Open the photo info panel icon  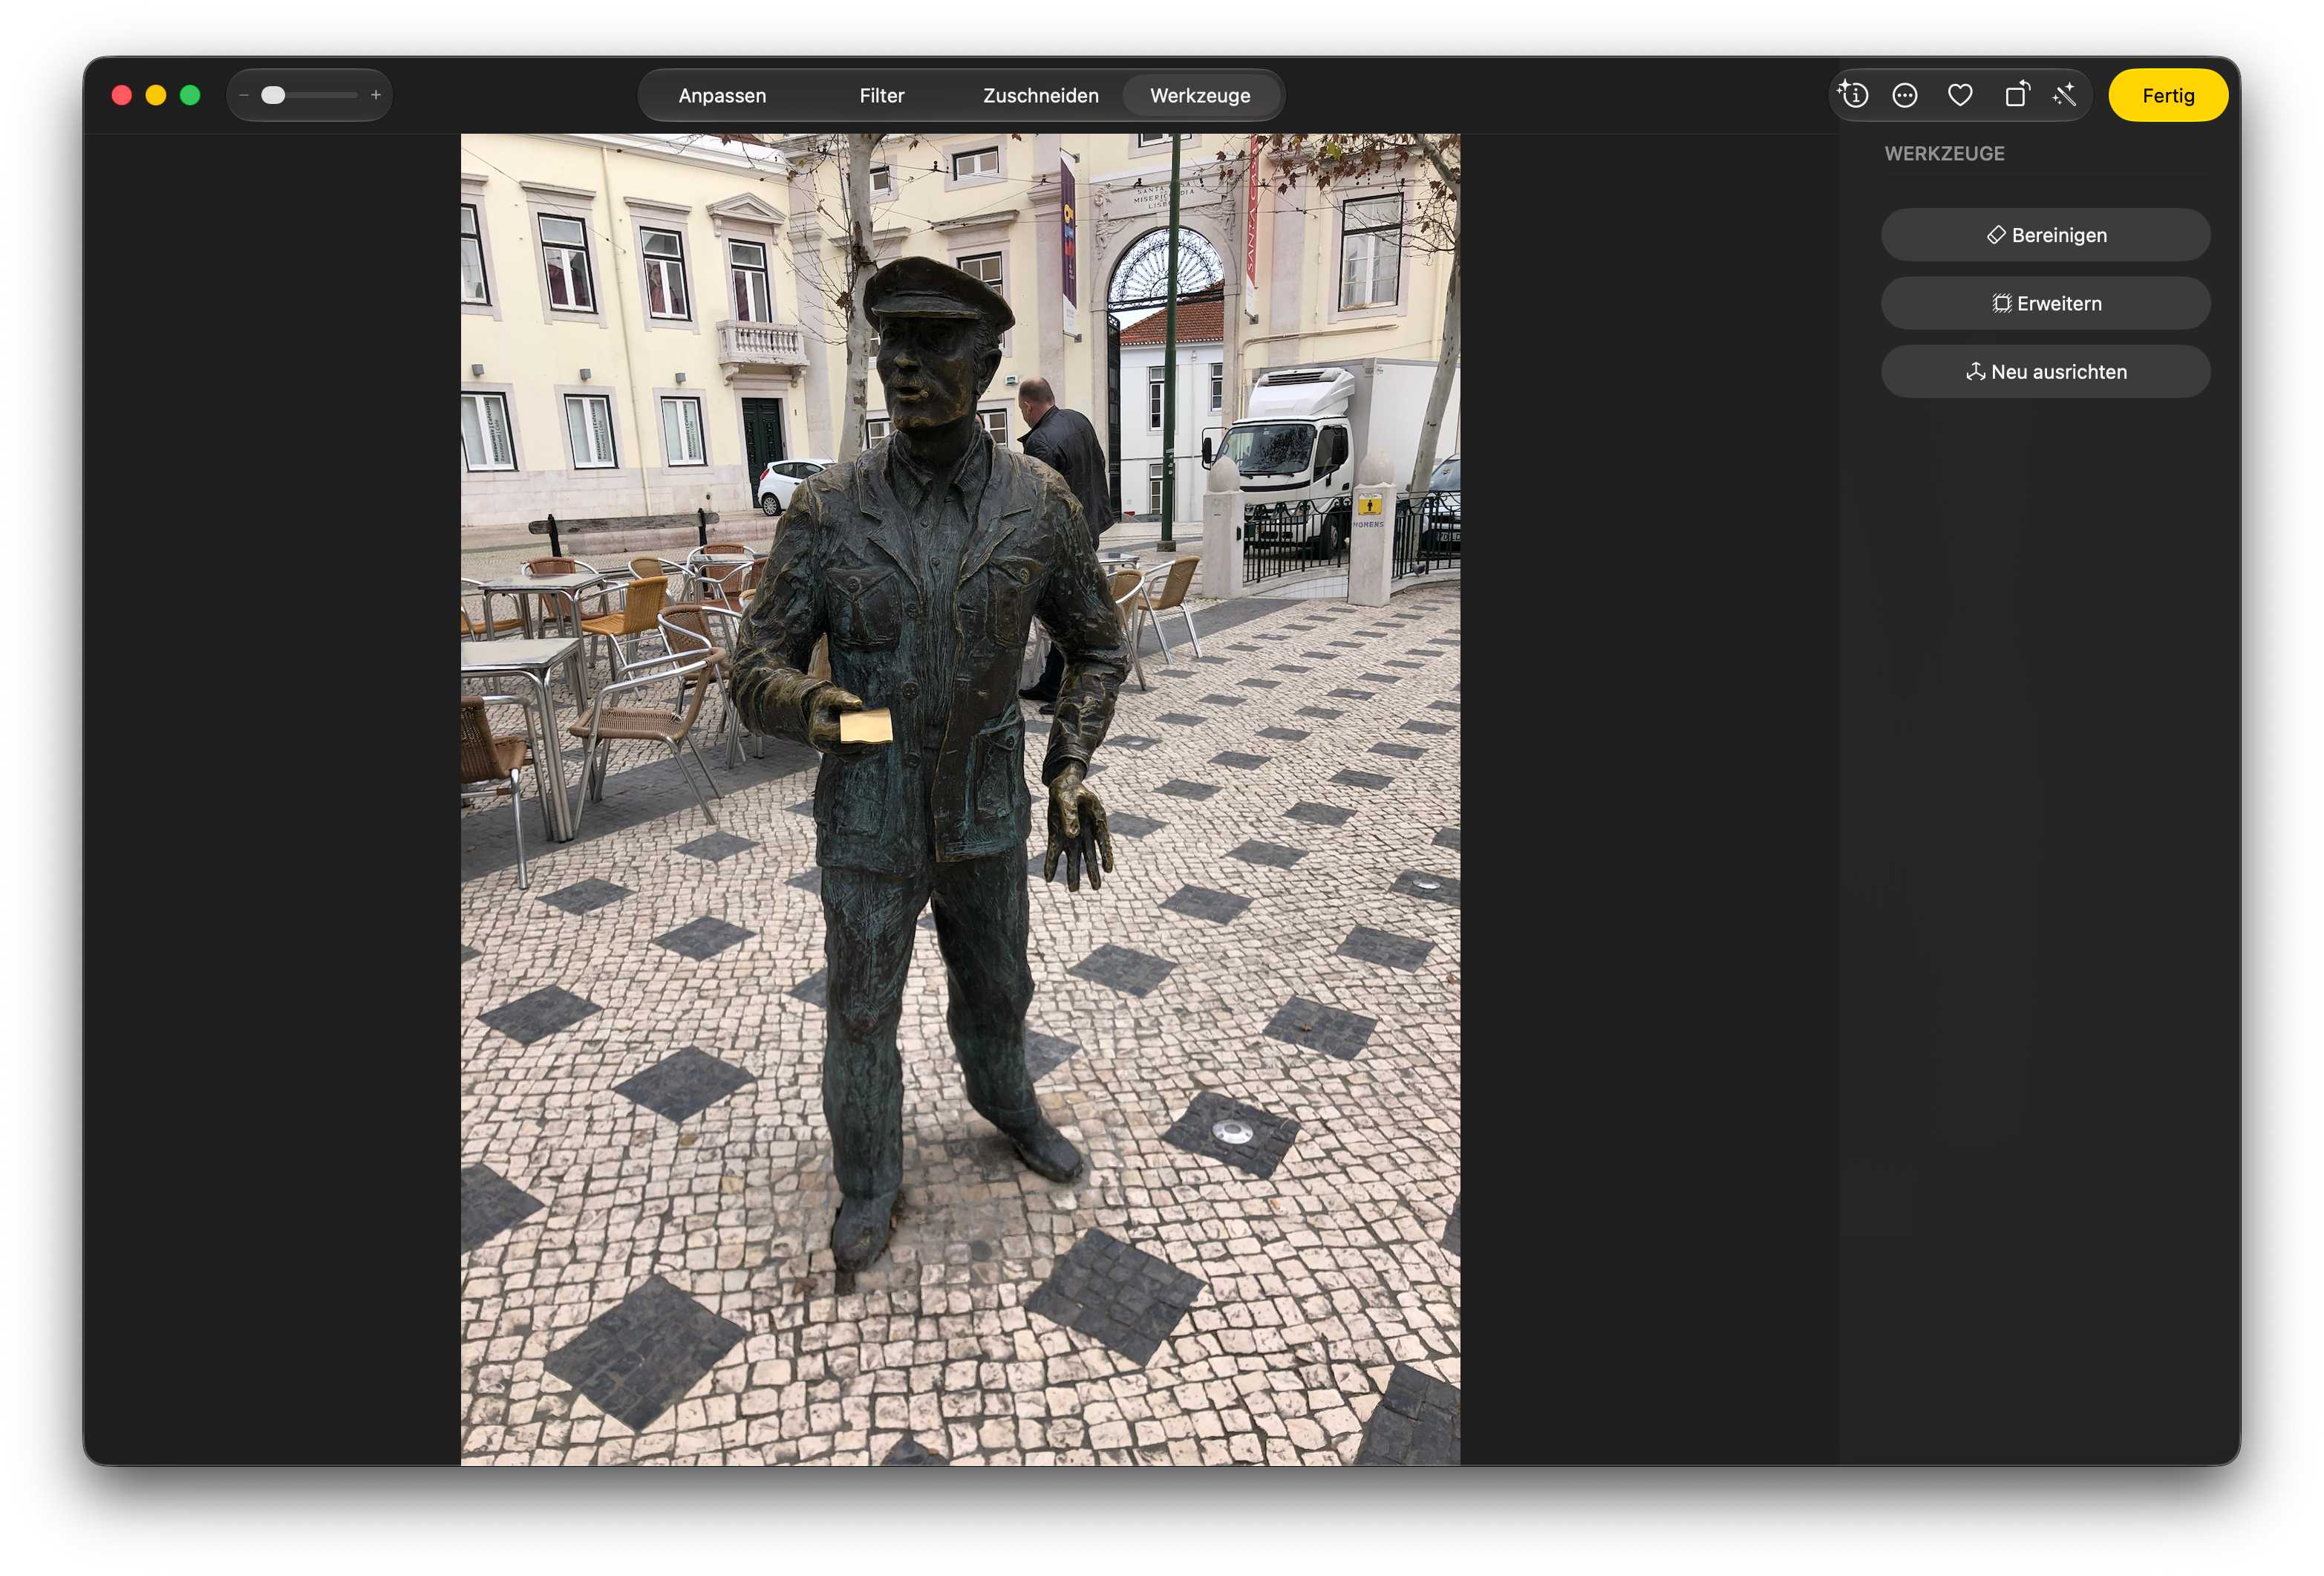click(x=1853, y=95)
